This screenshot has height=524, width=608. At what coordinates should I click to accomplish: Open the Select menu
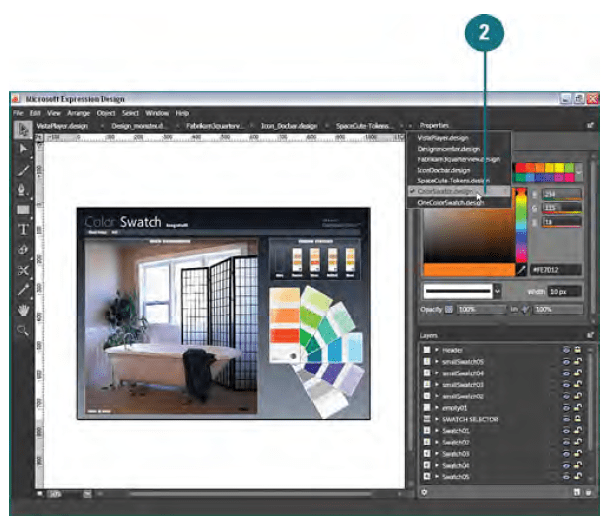[x=130, y=113]
